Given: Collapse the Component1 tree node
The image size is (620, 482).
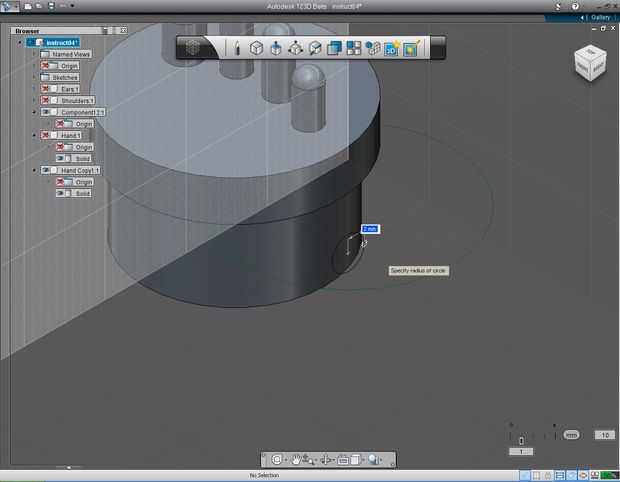Looking at the screenshot, I should [33, 112].
